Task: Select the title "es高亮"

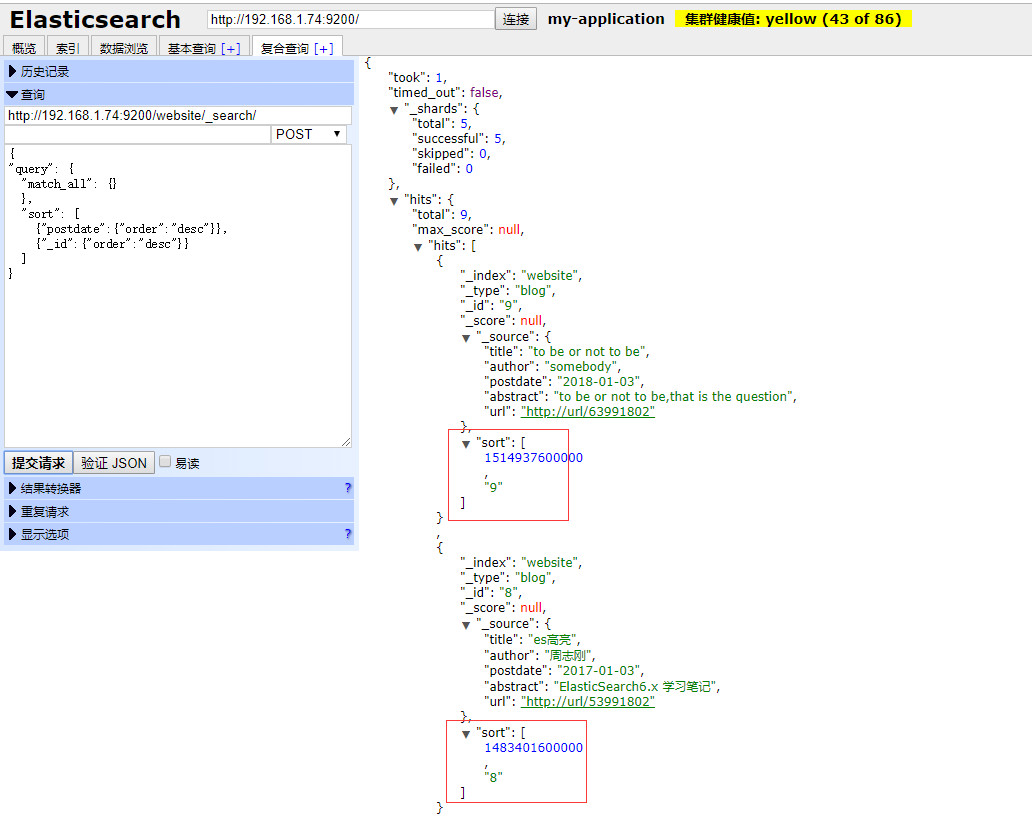Action: [x=553, y=639]
